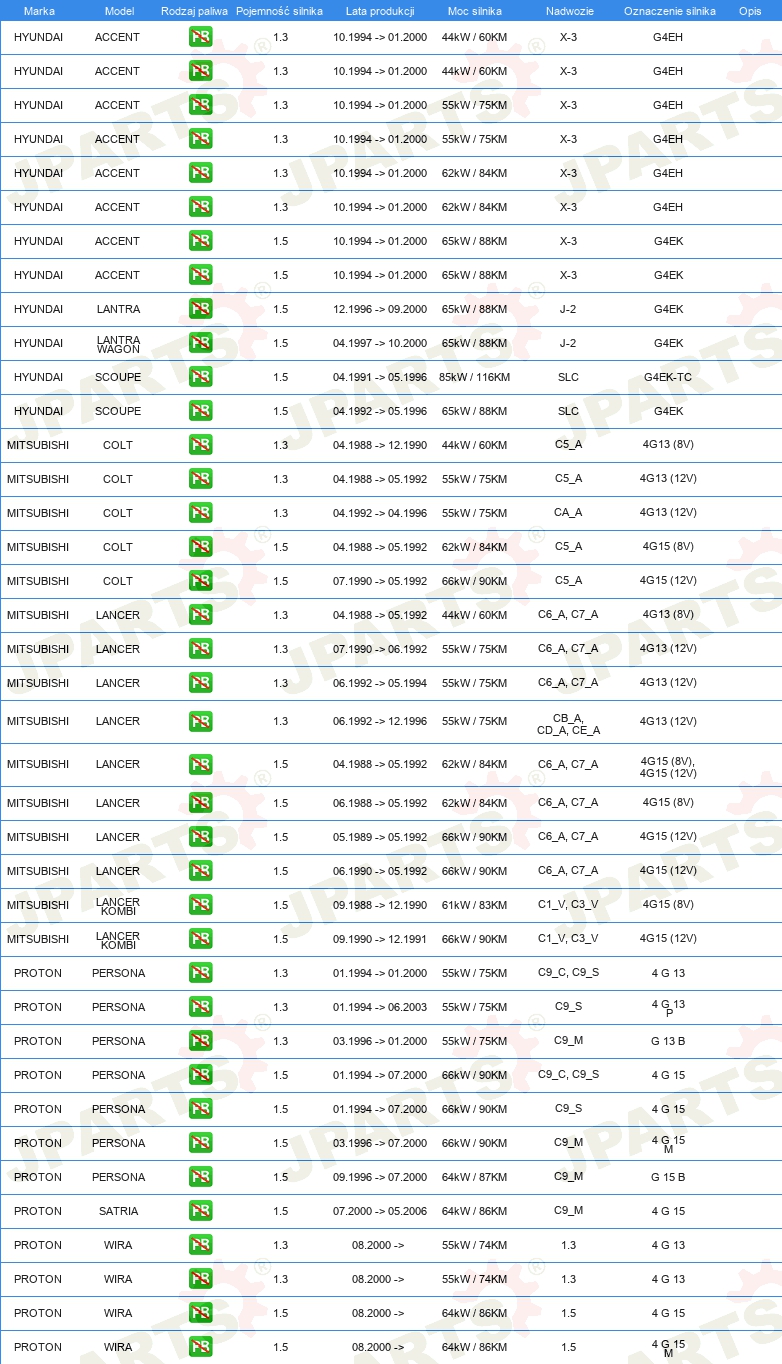Click the Pojemność silnika column header
The width and height of the screenshot is (782, 1364).
pyautogui.click(x=279, y=11)
